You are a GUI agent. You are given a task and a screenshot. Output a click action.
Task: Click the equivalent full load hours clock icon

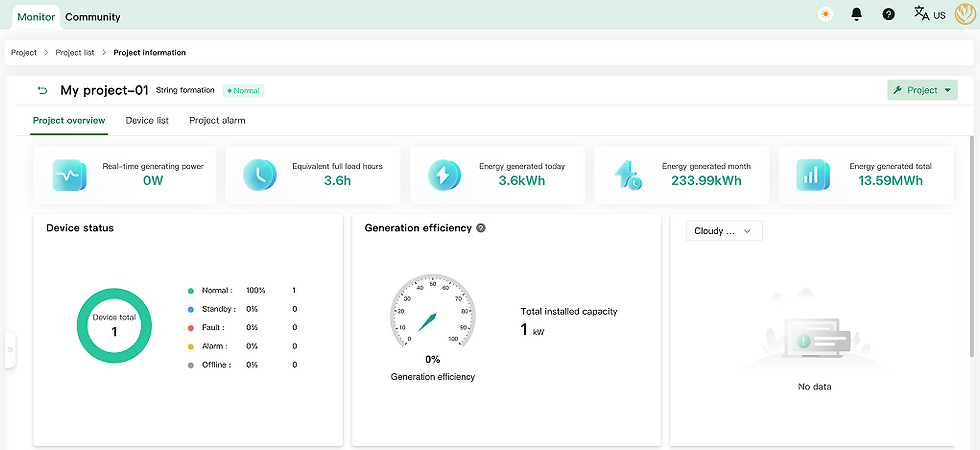(259, 175)
